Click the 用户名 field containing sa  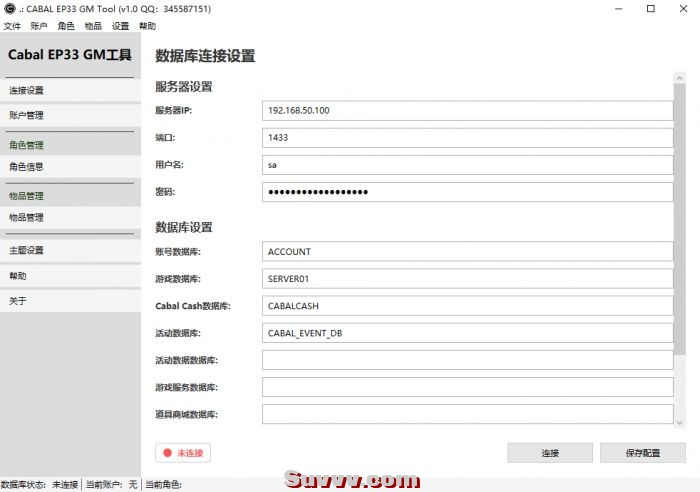click(467, 165)
